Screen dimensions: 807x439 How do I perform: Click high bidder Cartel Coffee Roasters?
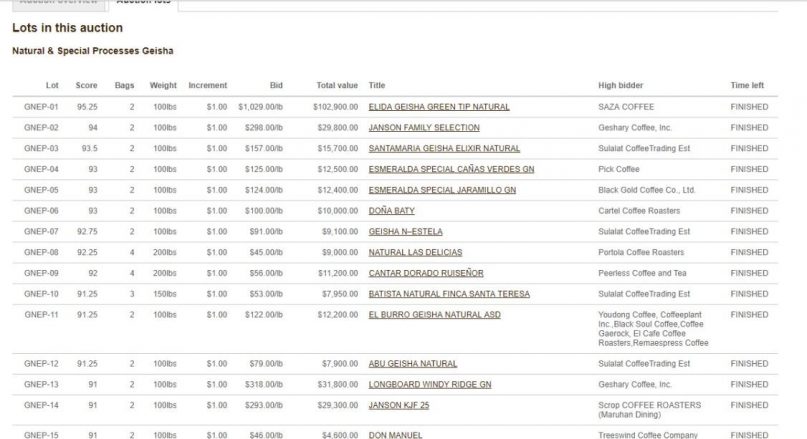[639, 210]
